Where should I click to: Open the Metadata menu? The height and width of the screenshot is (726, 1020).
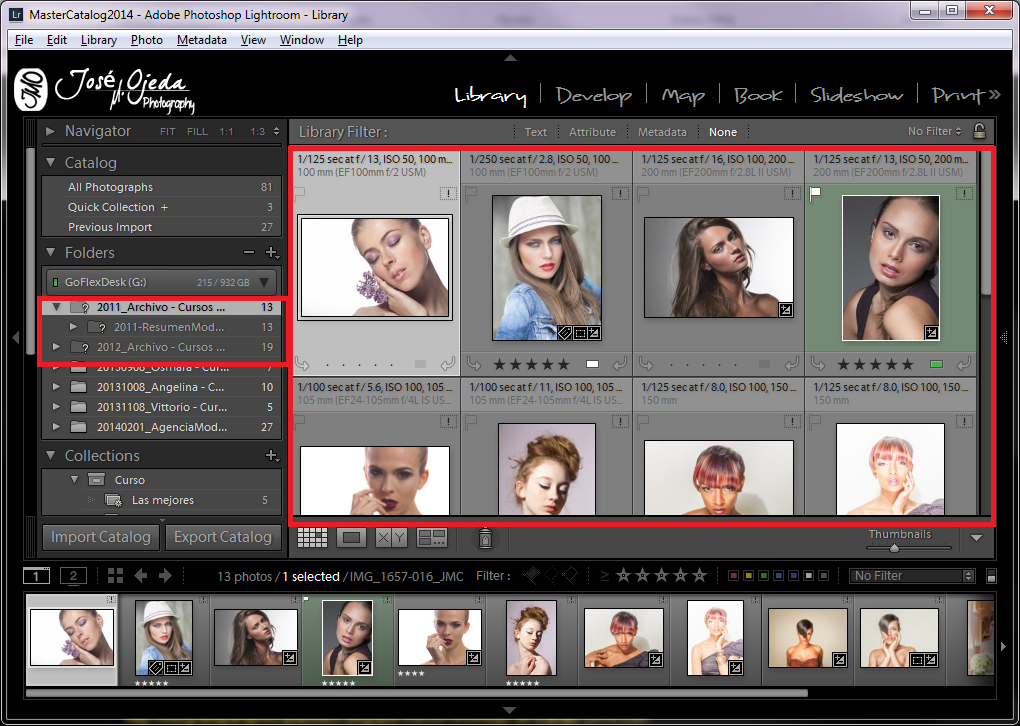202,40
